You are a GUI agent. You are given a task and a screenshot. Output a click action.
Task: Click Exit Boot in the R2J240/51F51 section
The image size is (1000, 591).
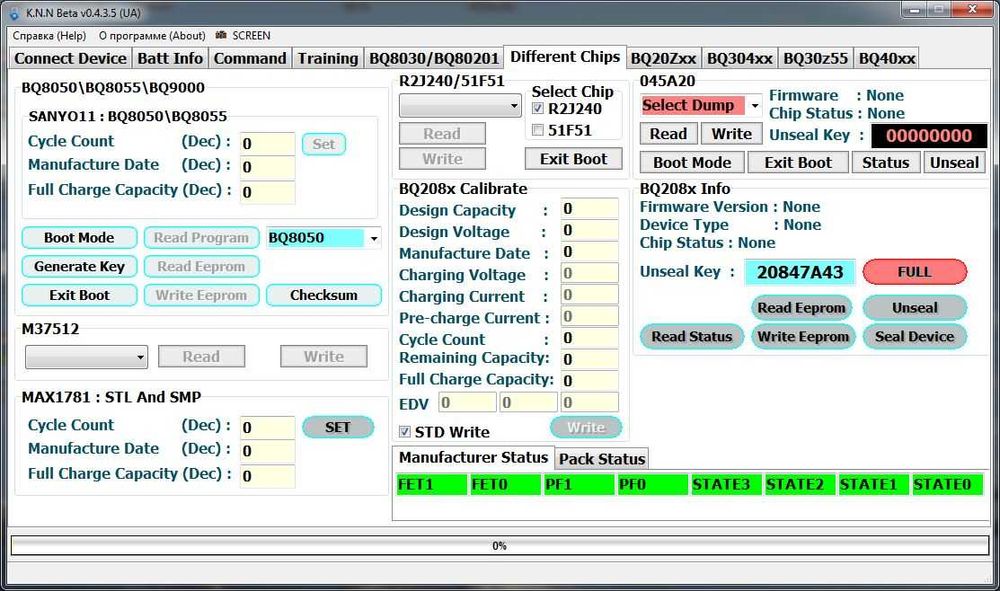click(x=573, y=159)
